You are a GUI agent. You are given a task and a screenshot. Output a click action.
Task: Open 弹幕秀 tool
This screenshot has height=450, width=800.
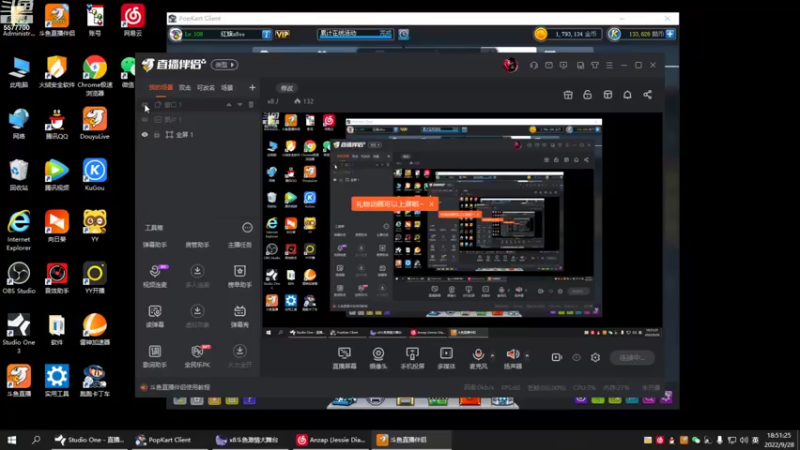pyautogui.click(x=240, y=316)
